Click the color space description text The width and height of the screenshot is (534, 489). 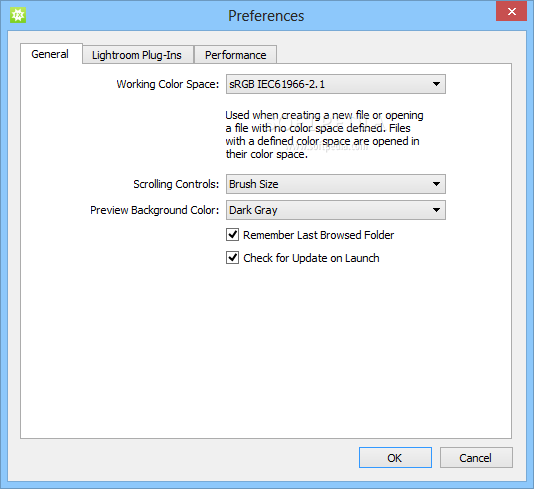click(324, 135)
